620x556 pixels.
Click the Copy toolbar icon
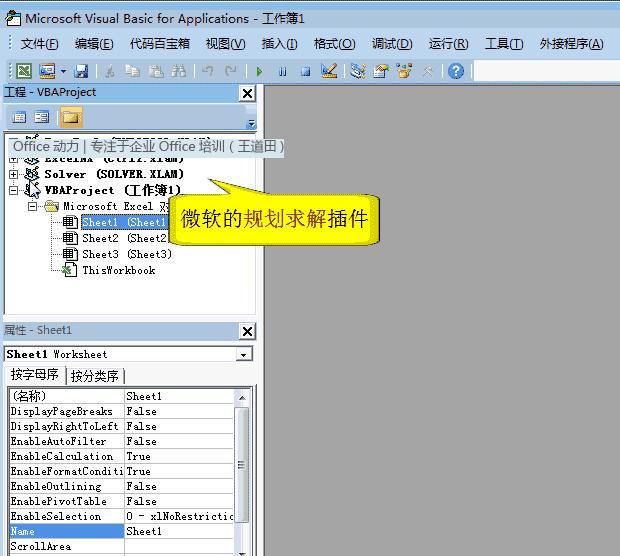(132, 72)
